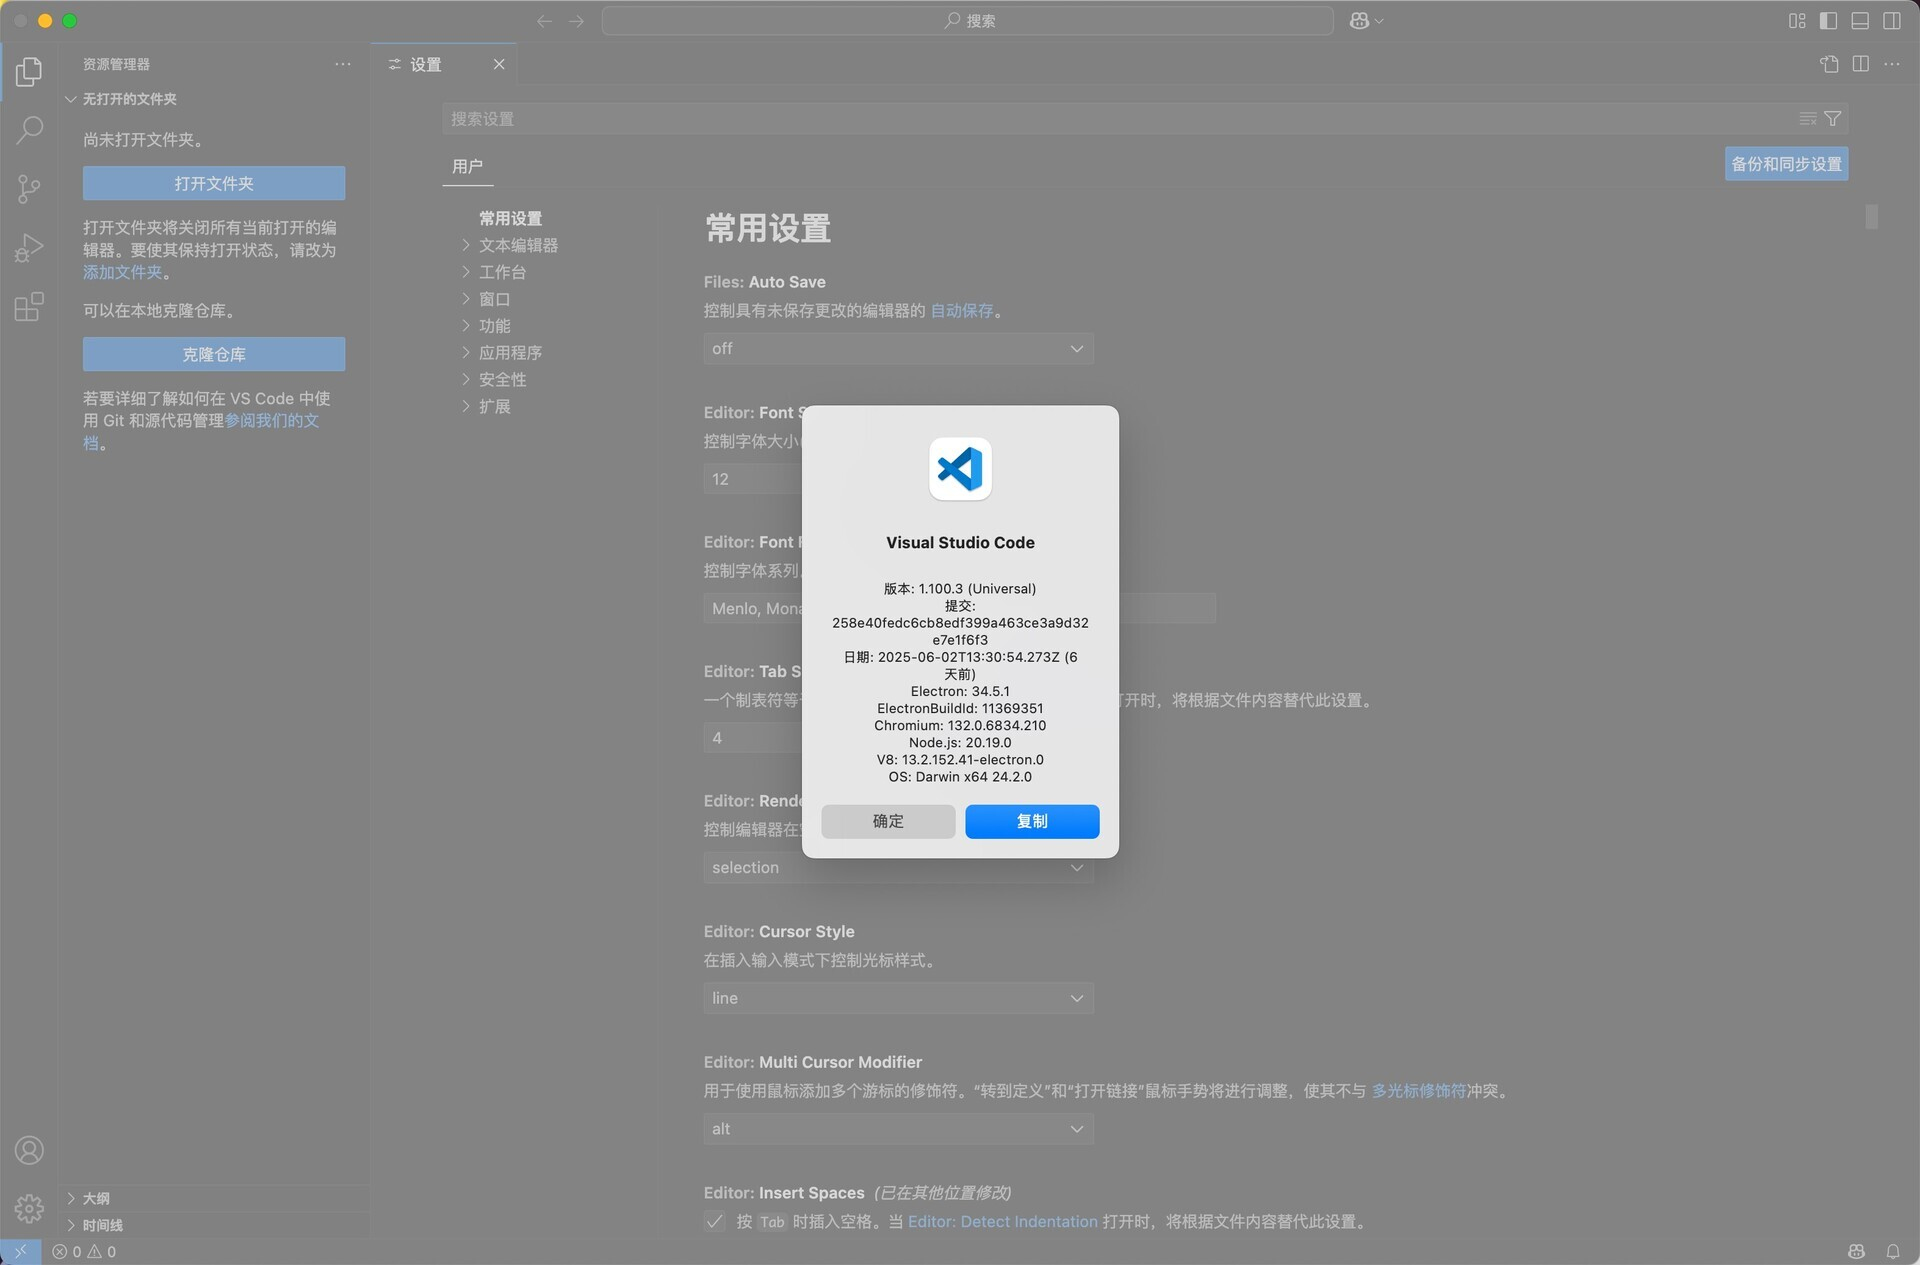Click 确定 button in about dialog
This screenshot has width=1920, height=1265.
(888, 821)
